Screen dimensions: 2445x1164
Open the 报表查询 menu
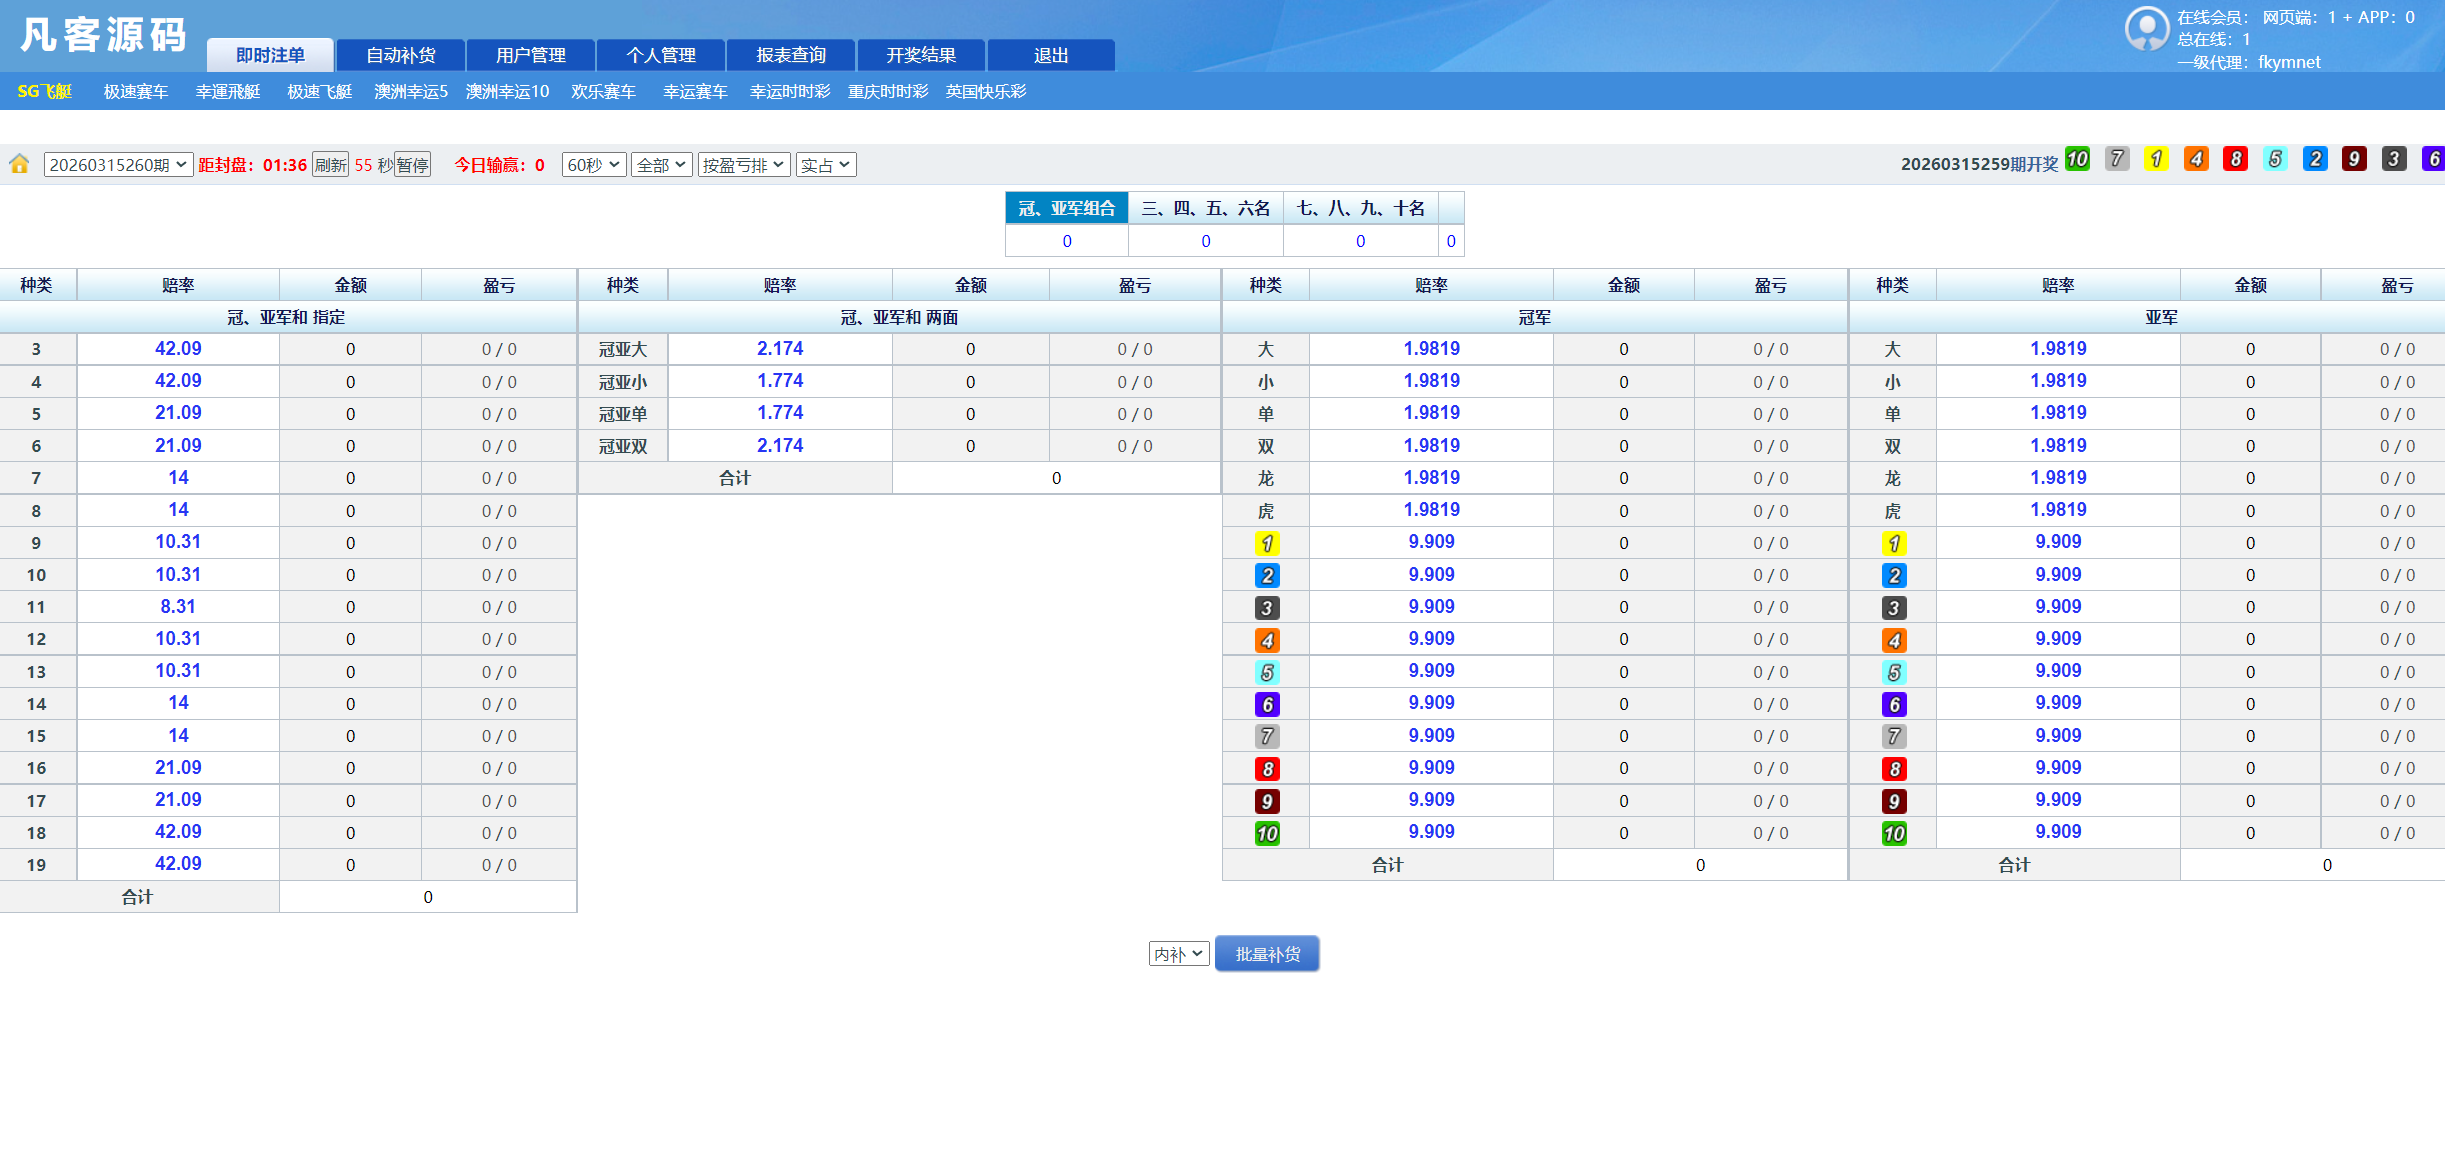click(790, 55)
